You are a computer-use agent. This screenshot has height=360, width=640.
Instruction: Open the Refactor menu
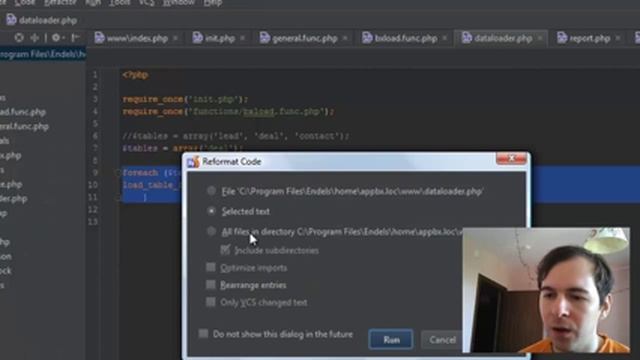point(60,3)
